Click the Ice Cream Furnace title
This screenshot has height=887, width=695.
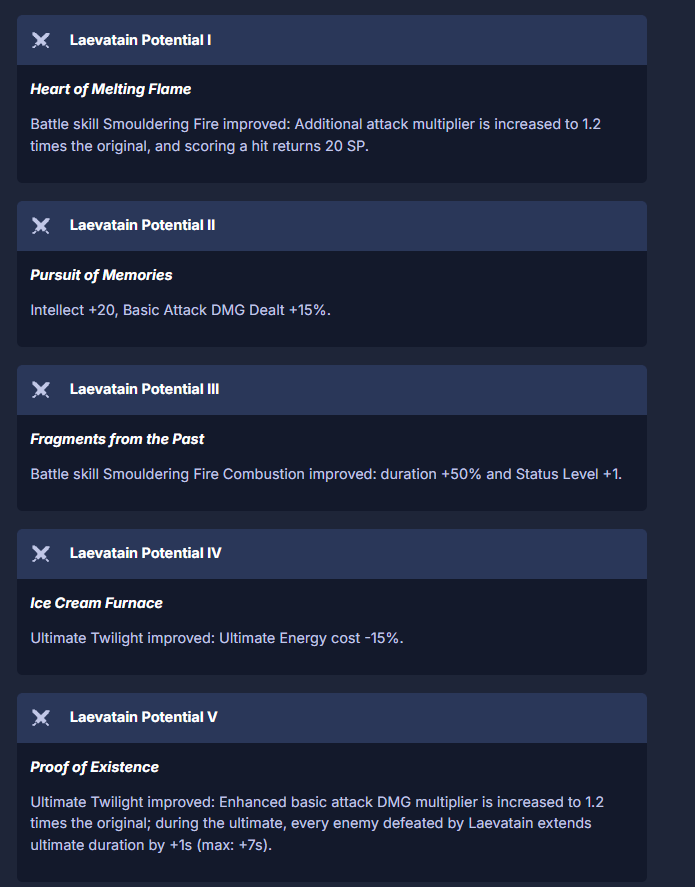coord(97,603)
